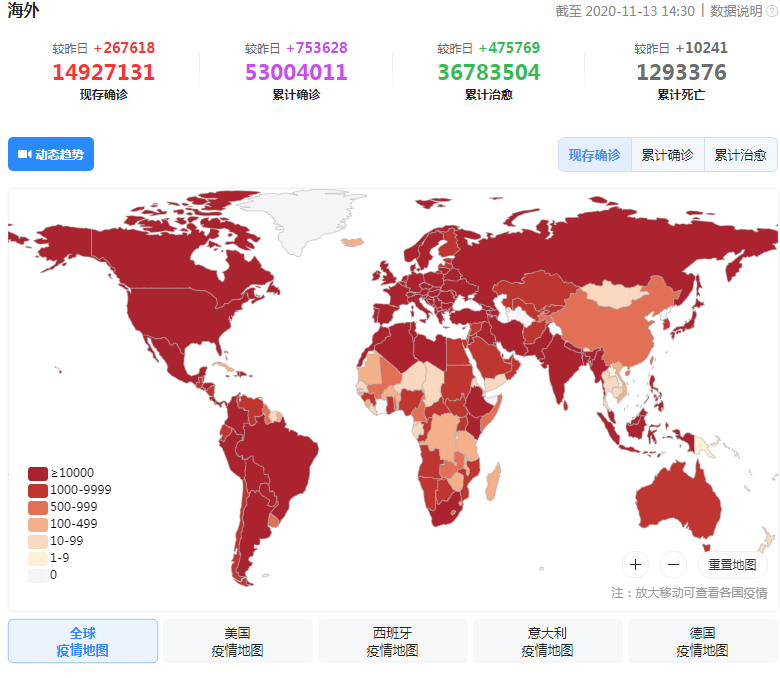780x678 pixels.
Task: Select 全球疫情地图 tab
Action: point(83,641)
